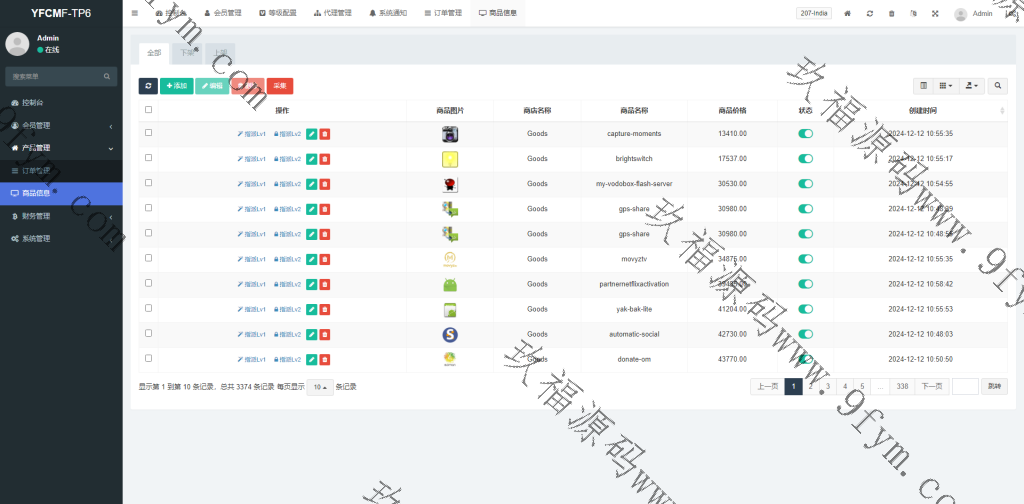This screenshot has width=1024, height=504.
Task: Click the sidebar search menu input field
Action: point(55,76)
